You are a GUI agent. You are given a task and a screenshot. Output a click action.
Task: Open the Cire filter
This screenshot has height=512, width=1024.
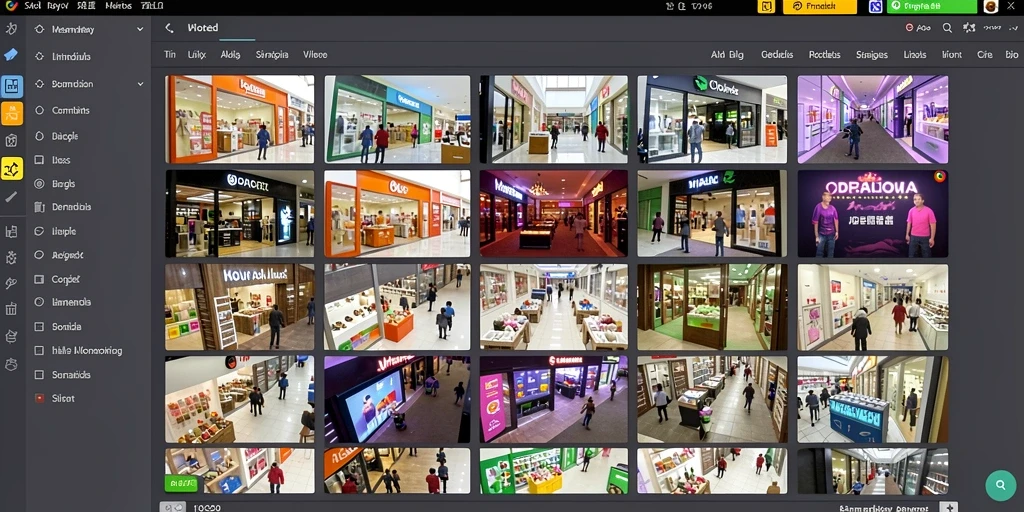click(985, 55)
